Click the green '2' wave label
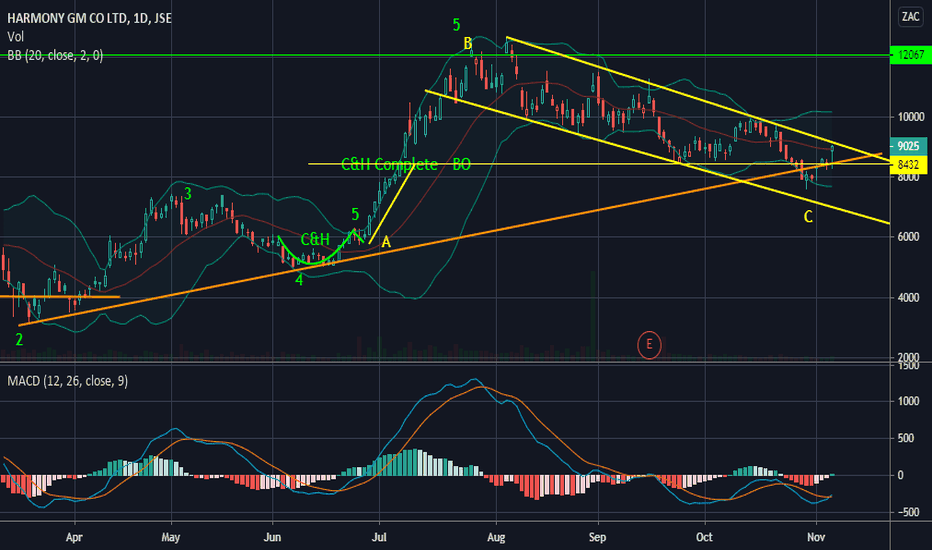Viewport: 932px width, 550px height. (19, 340)
